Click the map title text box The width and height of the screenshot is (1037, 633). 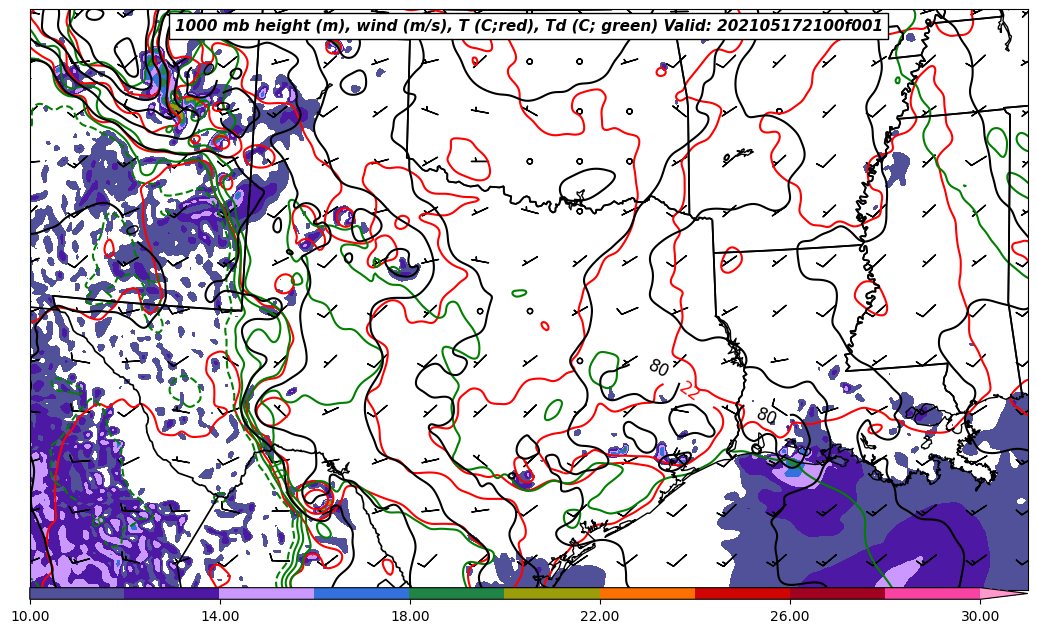click(528, 26)
